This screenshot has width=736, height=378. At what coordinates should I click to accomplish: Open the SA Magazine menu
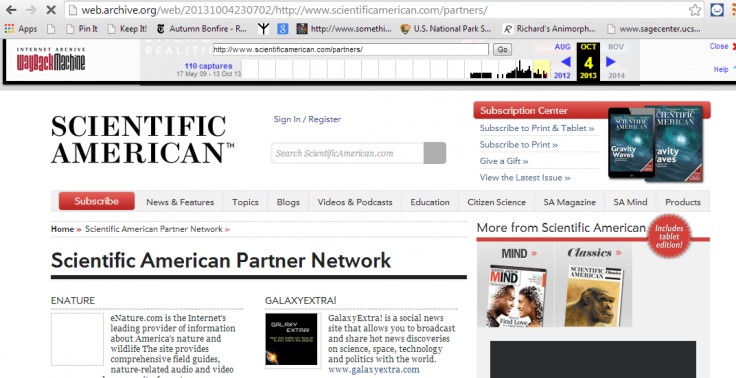tap(569, 202)
